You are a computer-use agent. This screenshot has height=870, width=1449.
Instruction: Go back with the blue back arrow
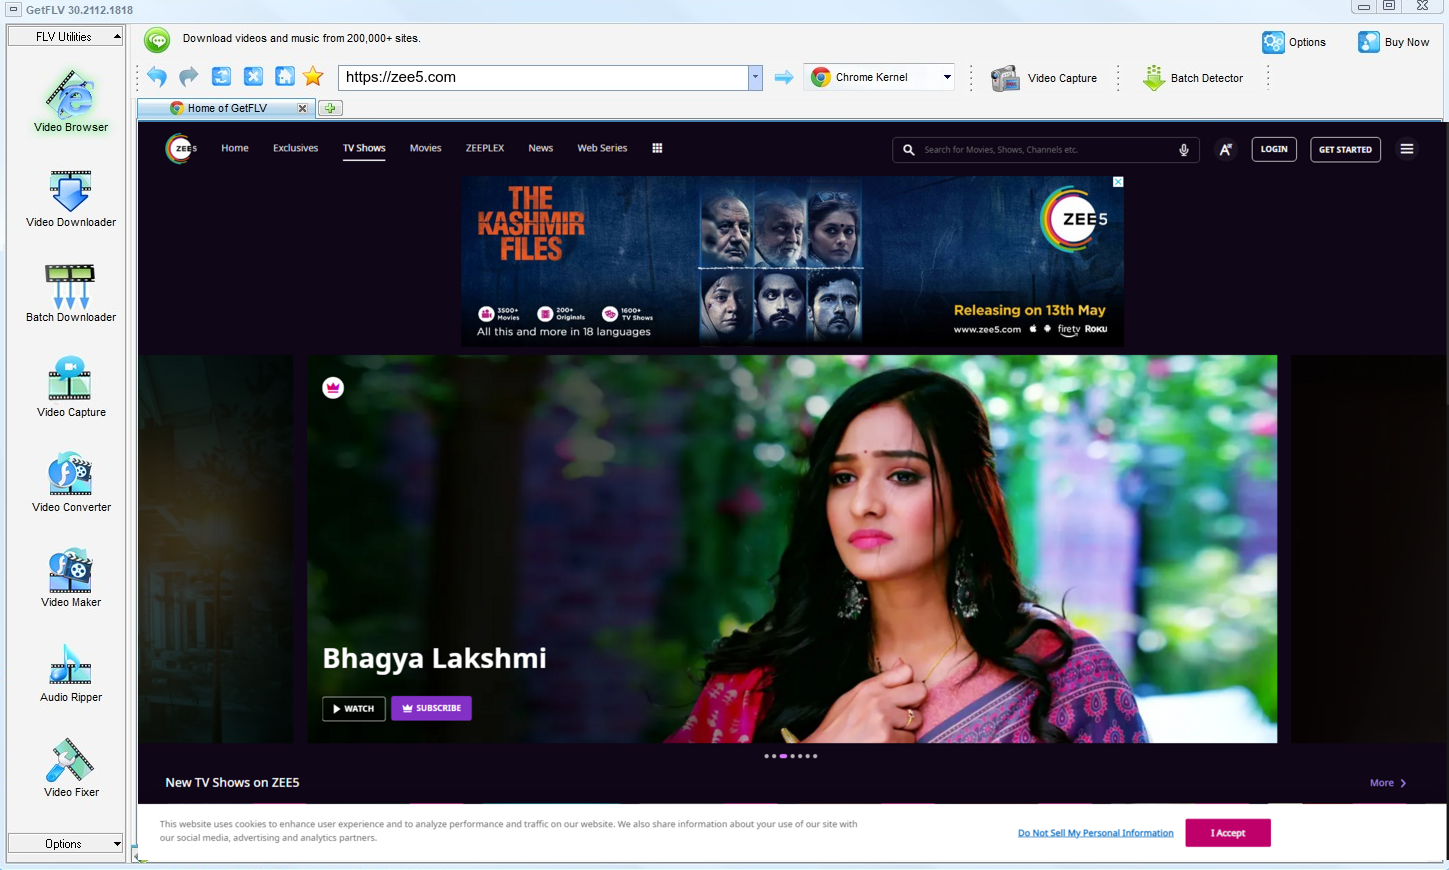click(157, 77)
